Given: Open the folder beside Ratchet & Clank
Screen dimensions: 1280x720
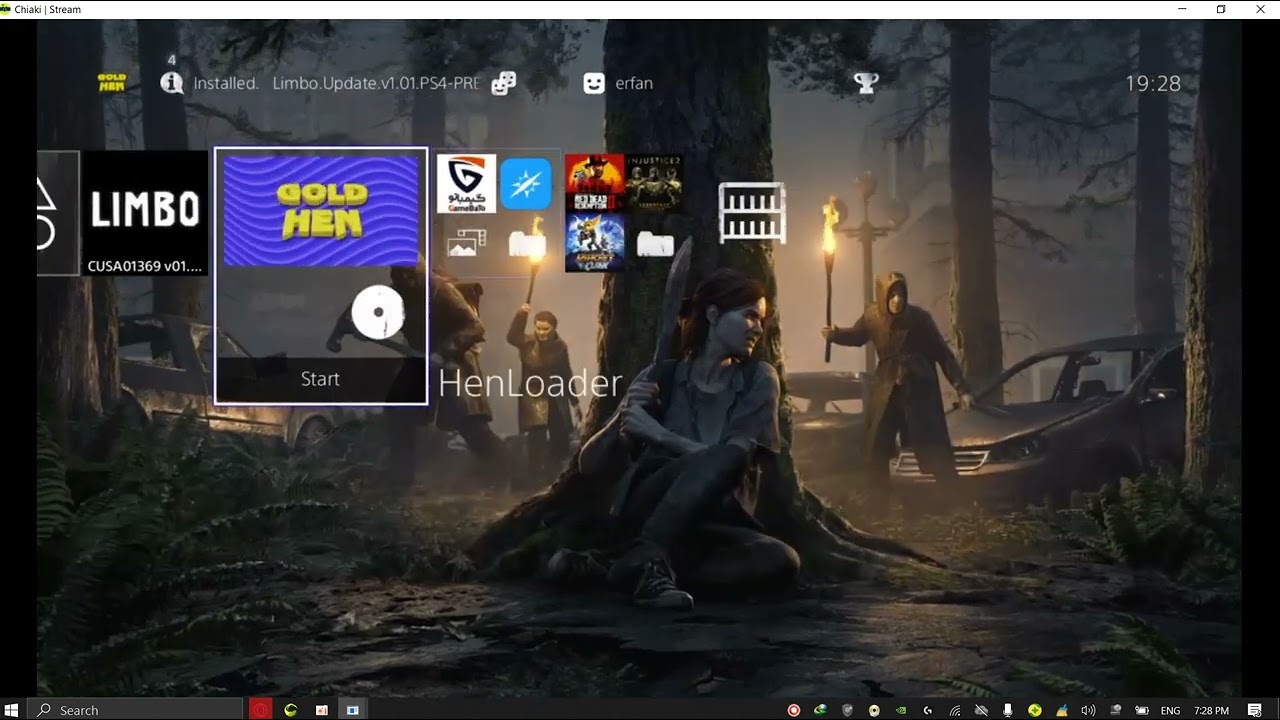Looking at the screenshot, I should tap(655, 243).
